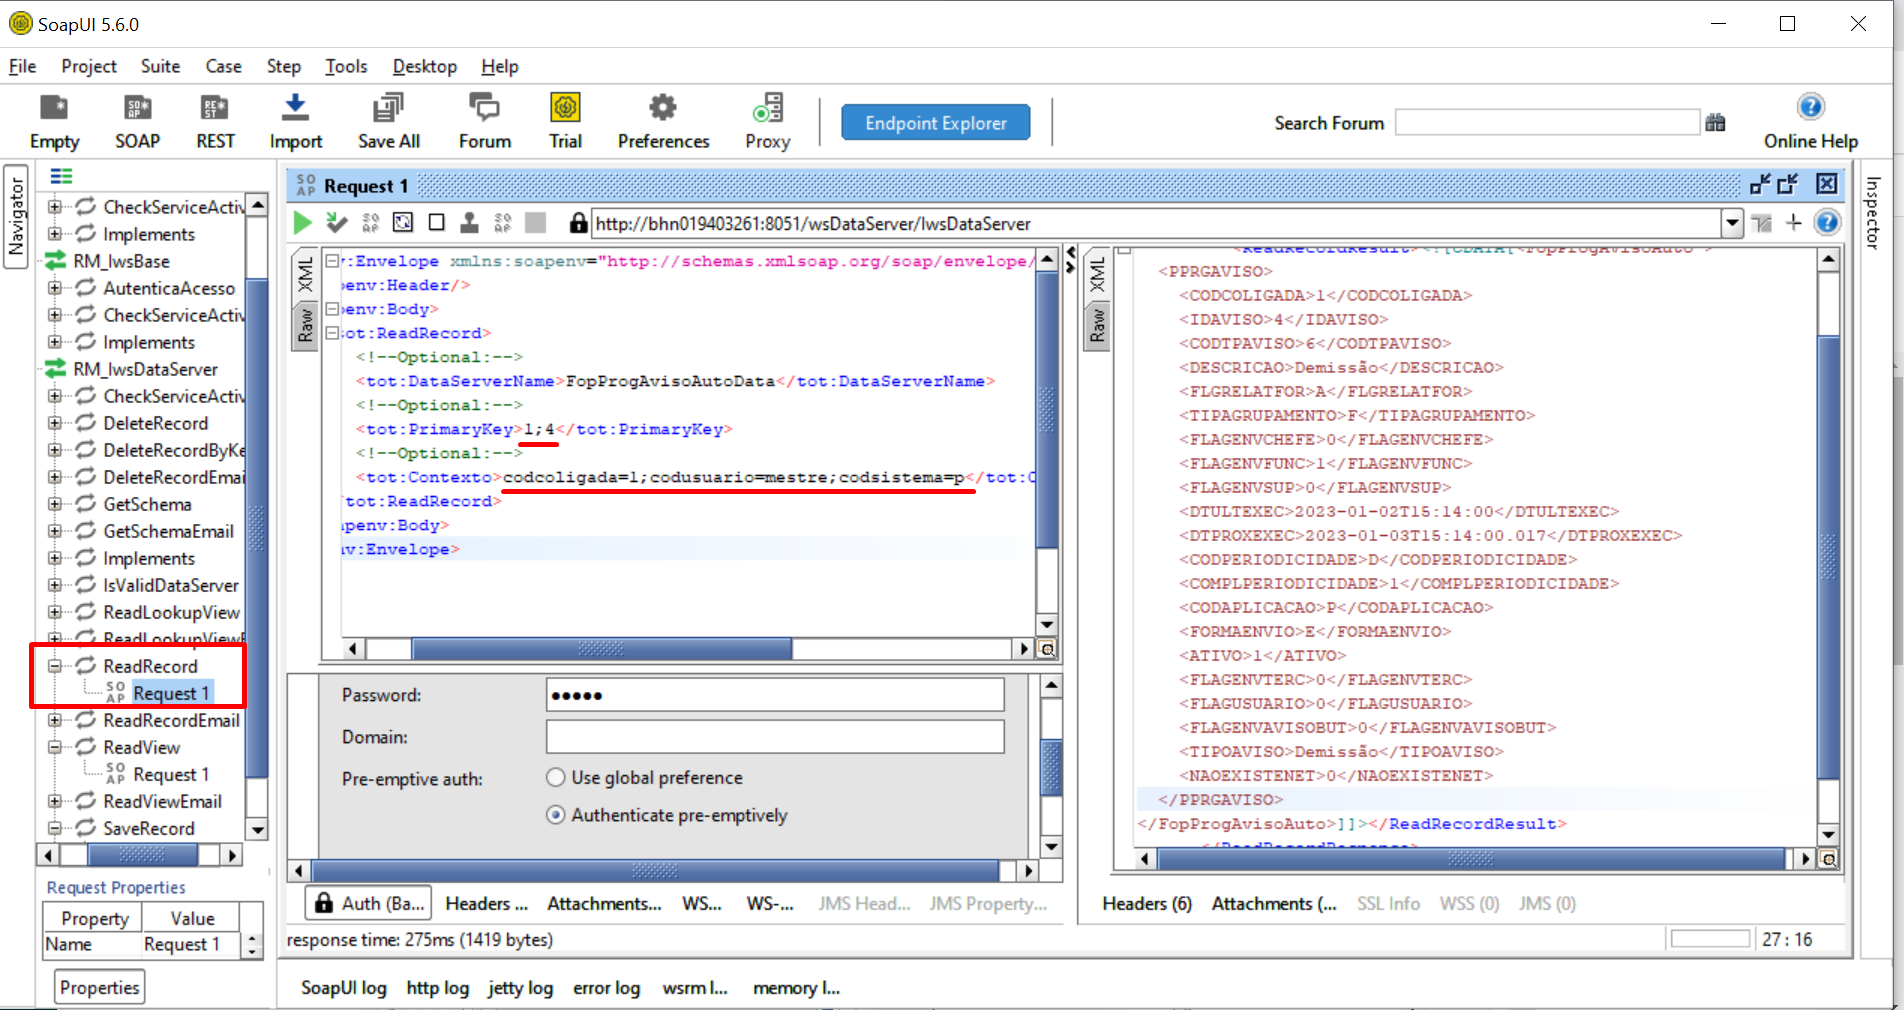Screen dimensions: 1904x1010
Task: Open Preferences from the toolbar
Action: (x=663, y=121)
